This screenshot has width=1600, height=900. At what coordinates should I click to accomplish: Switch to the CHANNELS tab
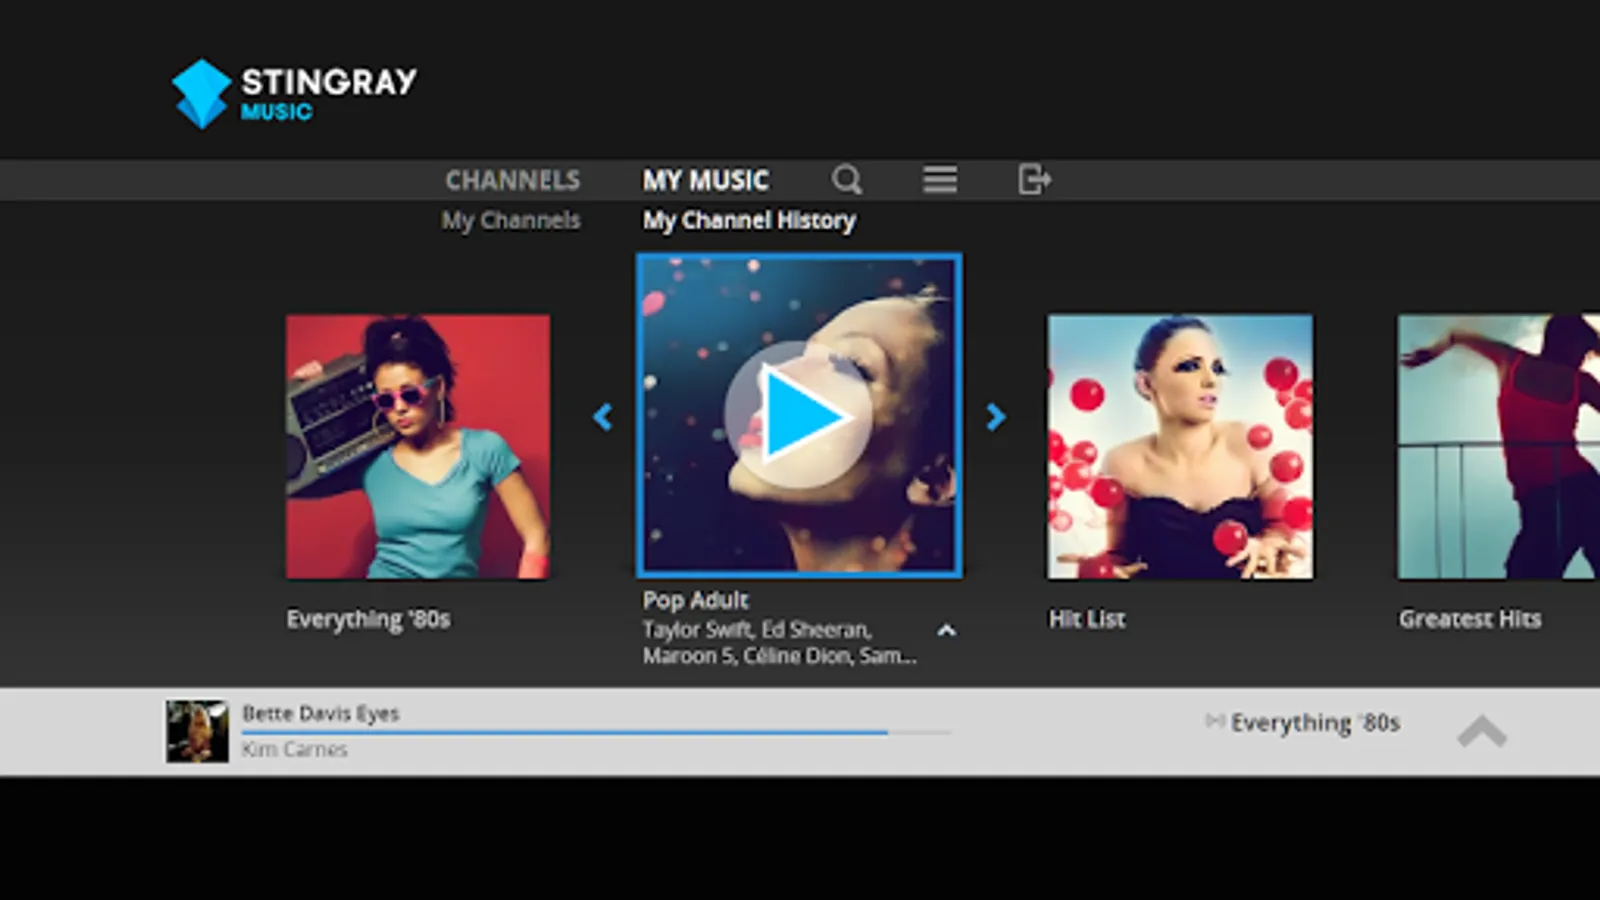click(512, 180)
